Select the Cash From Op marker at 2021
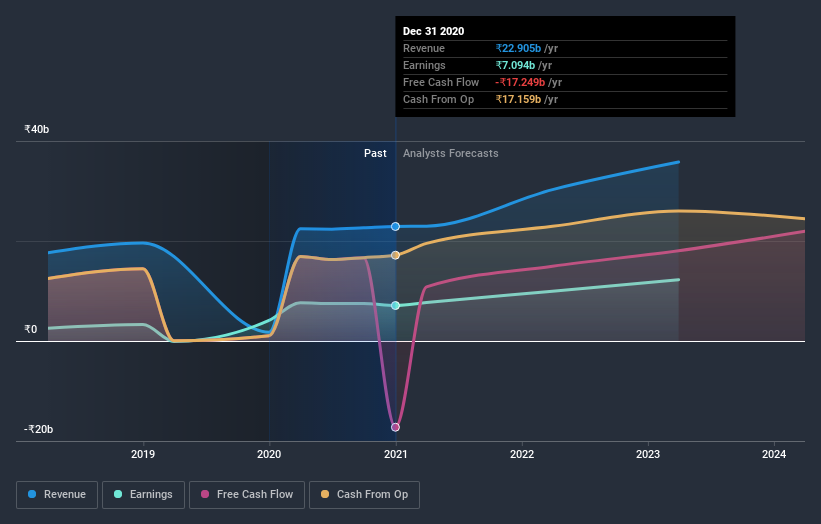 pos(395,255)
